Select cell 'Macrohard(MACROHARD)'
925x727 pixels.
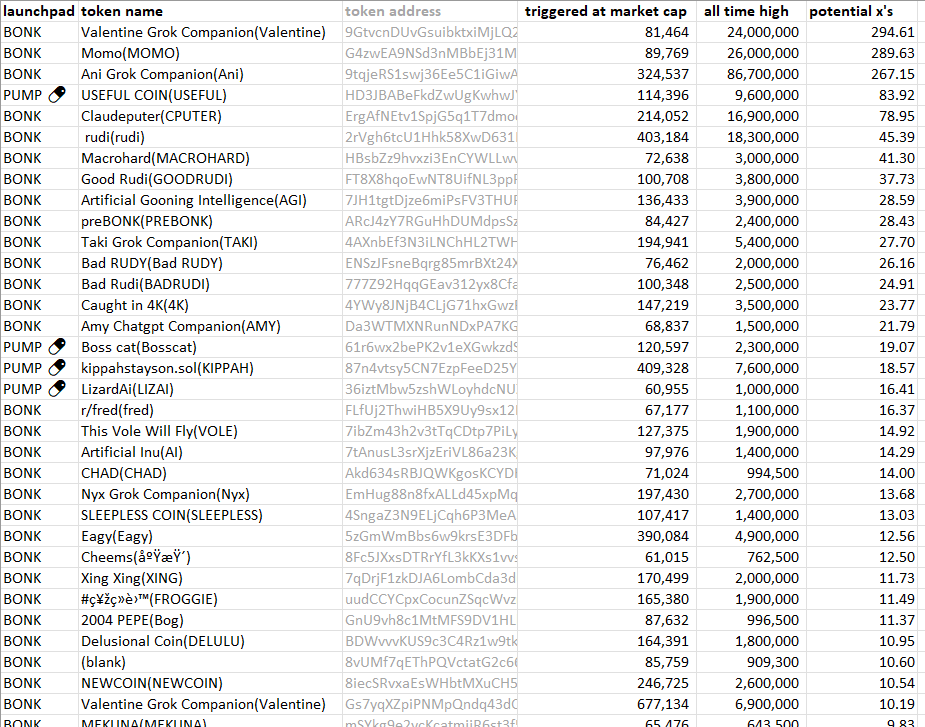point(210,158)
